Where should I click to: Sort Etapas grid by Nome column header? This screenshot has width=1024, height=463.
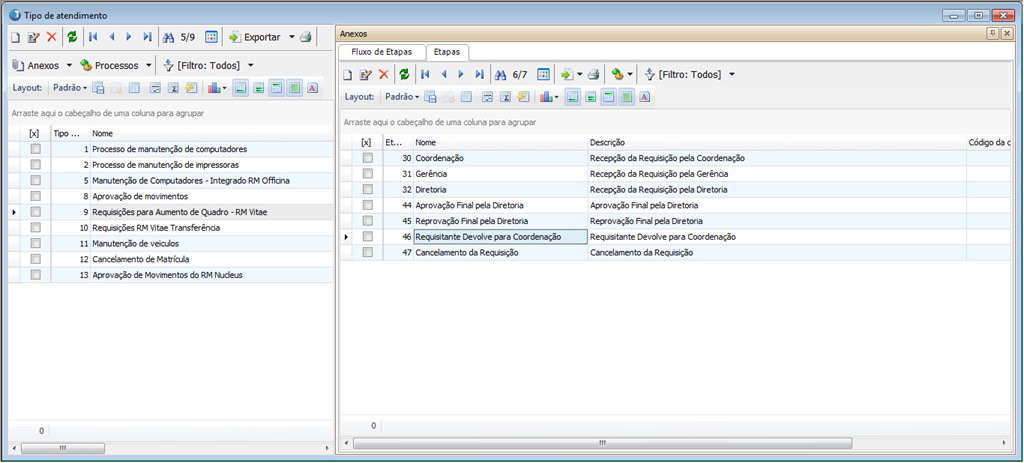click(x=500, y=142)
